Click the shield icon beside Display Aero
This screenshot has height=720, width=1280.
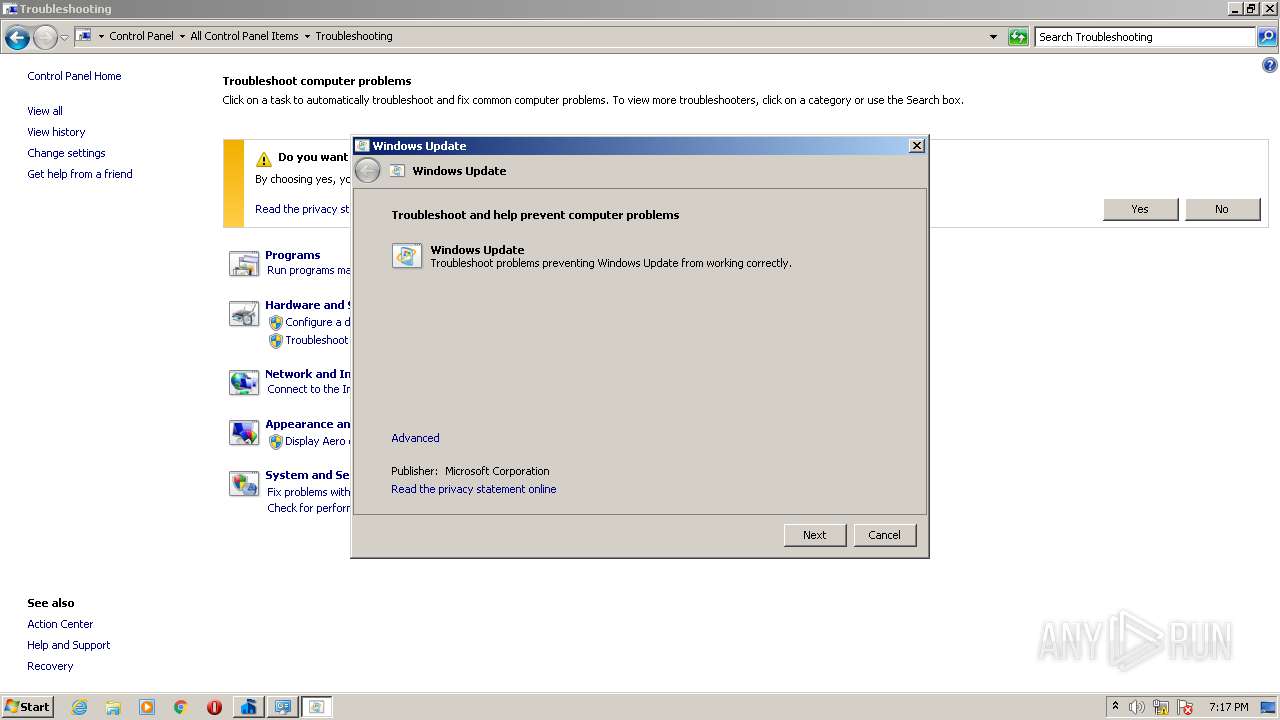click(x=276, y=441)
